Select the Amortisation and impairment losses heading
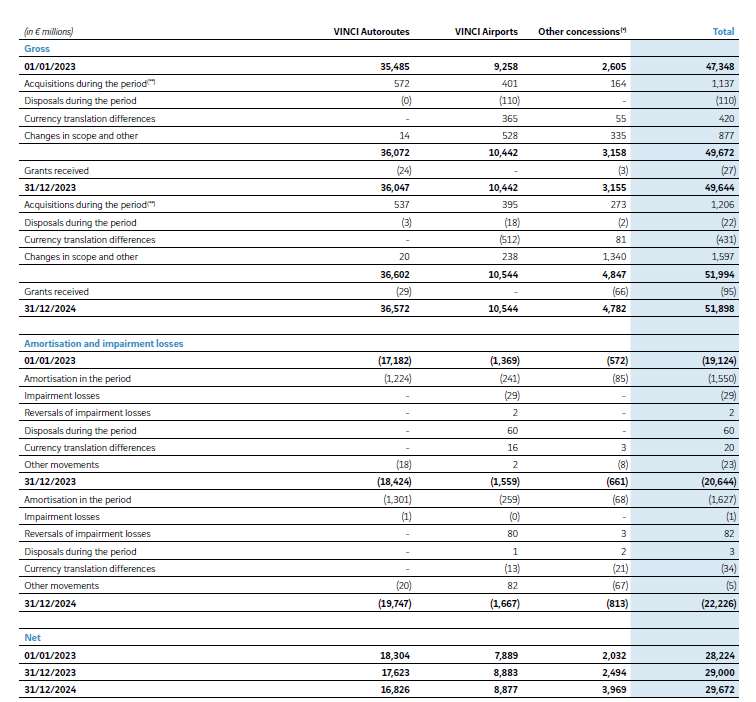Screen dimensions: 756x702 point(103,343)
